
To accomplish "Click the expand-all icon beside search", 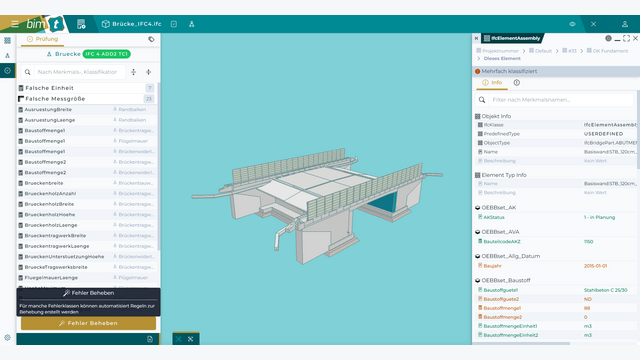I will pos(133,72).
